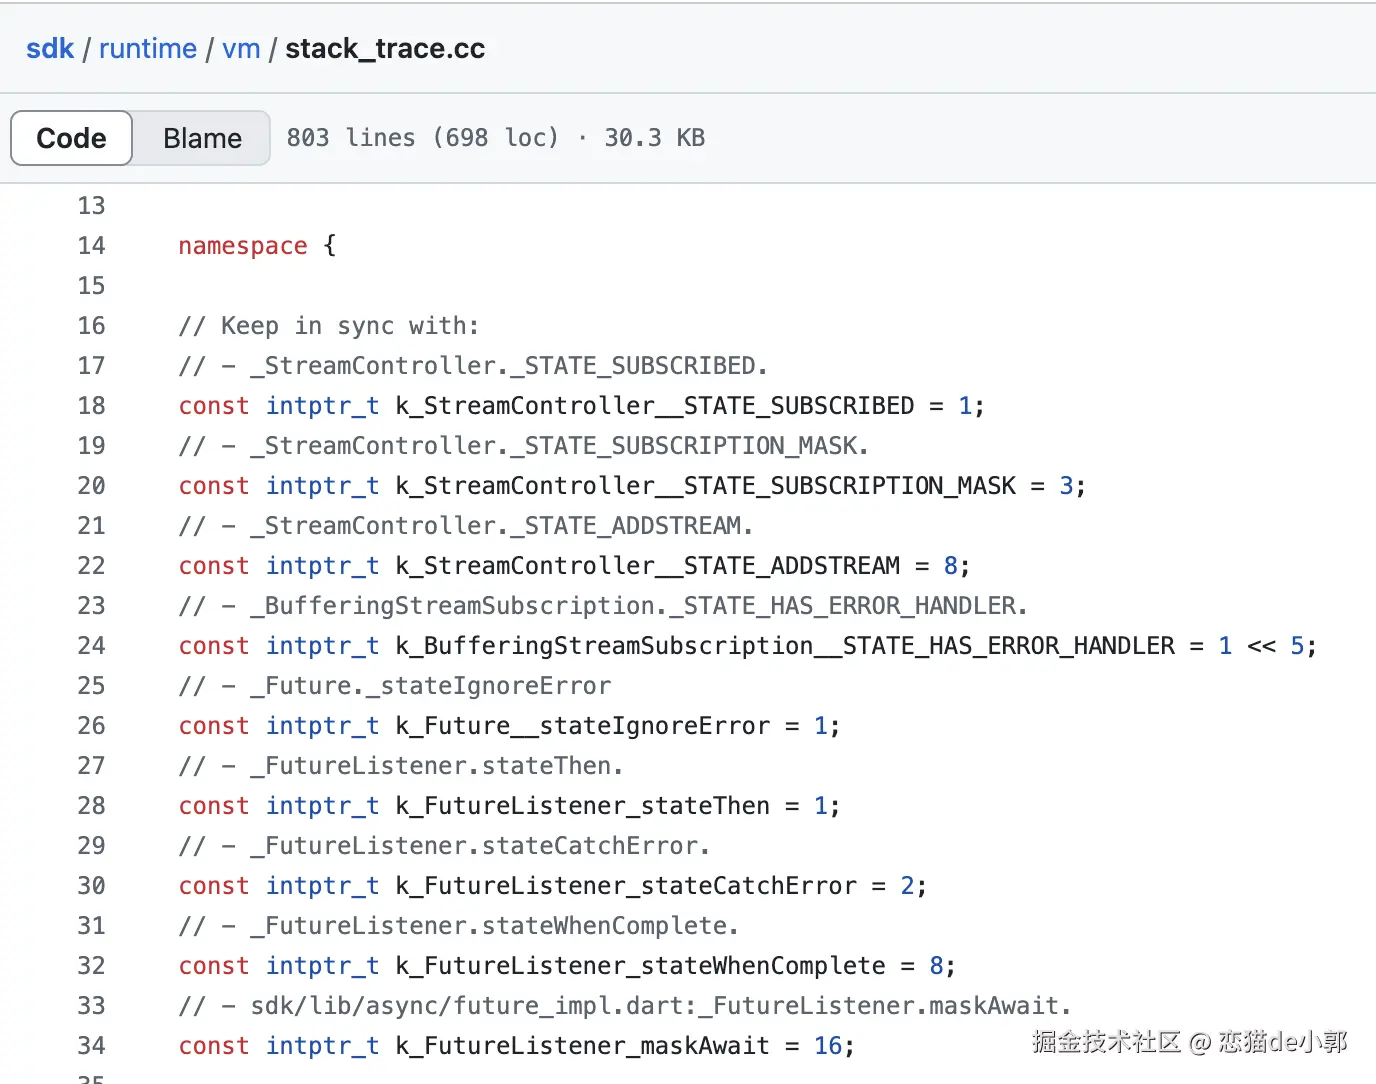The image size is (1376, 1084).
Task: Open the sdk breadcrumb link
Action: [50, 48]
